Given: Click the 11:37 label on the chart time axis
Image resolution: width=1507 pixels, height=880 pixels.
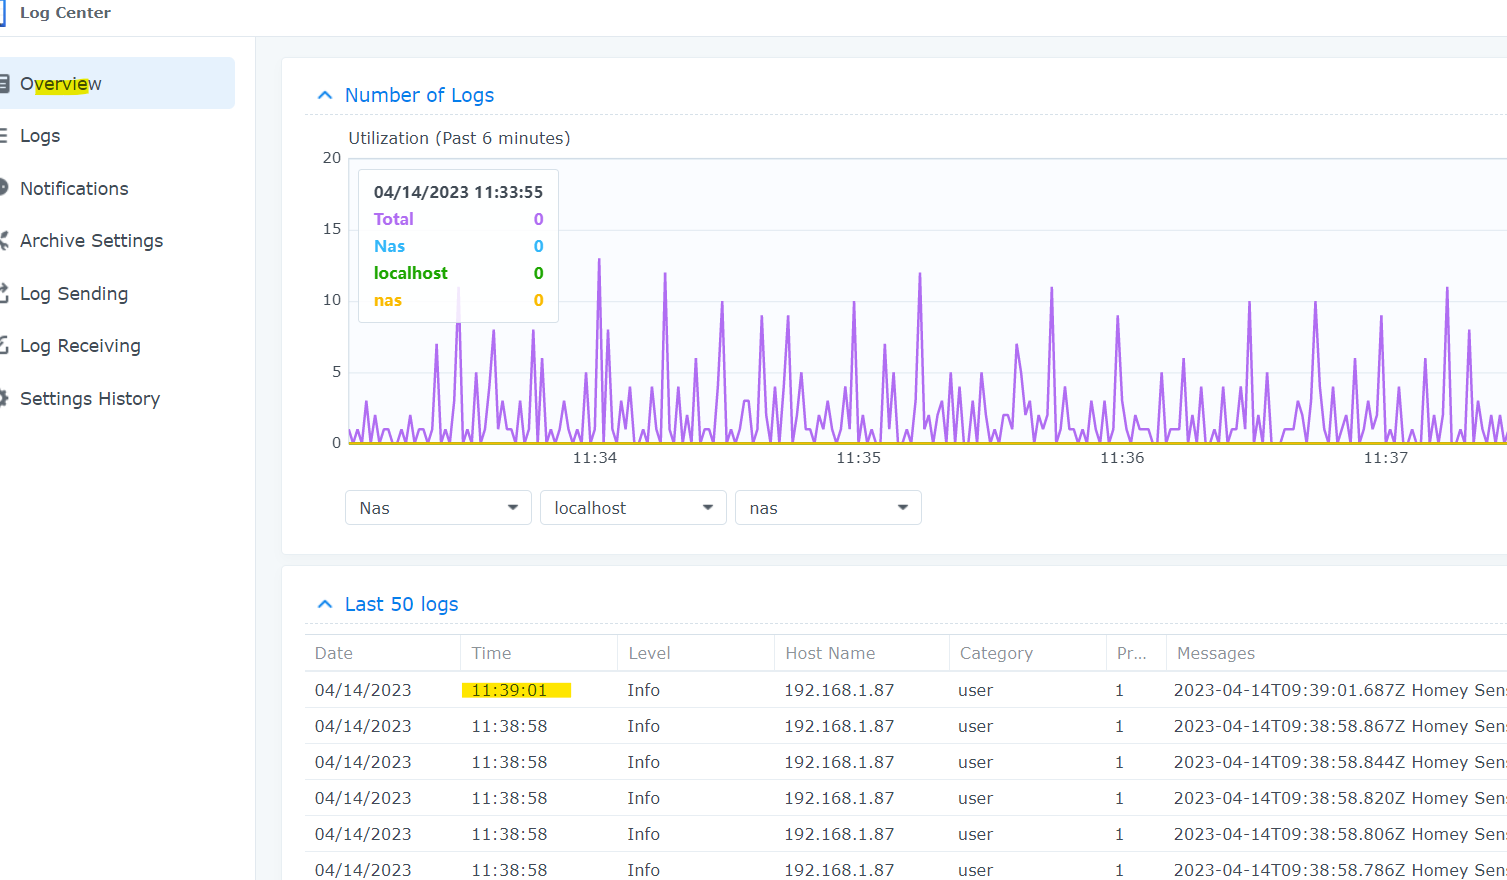Looking at the screenshot, I should pos(1386,458).
